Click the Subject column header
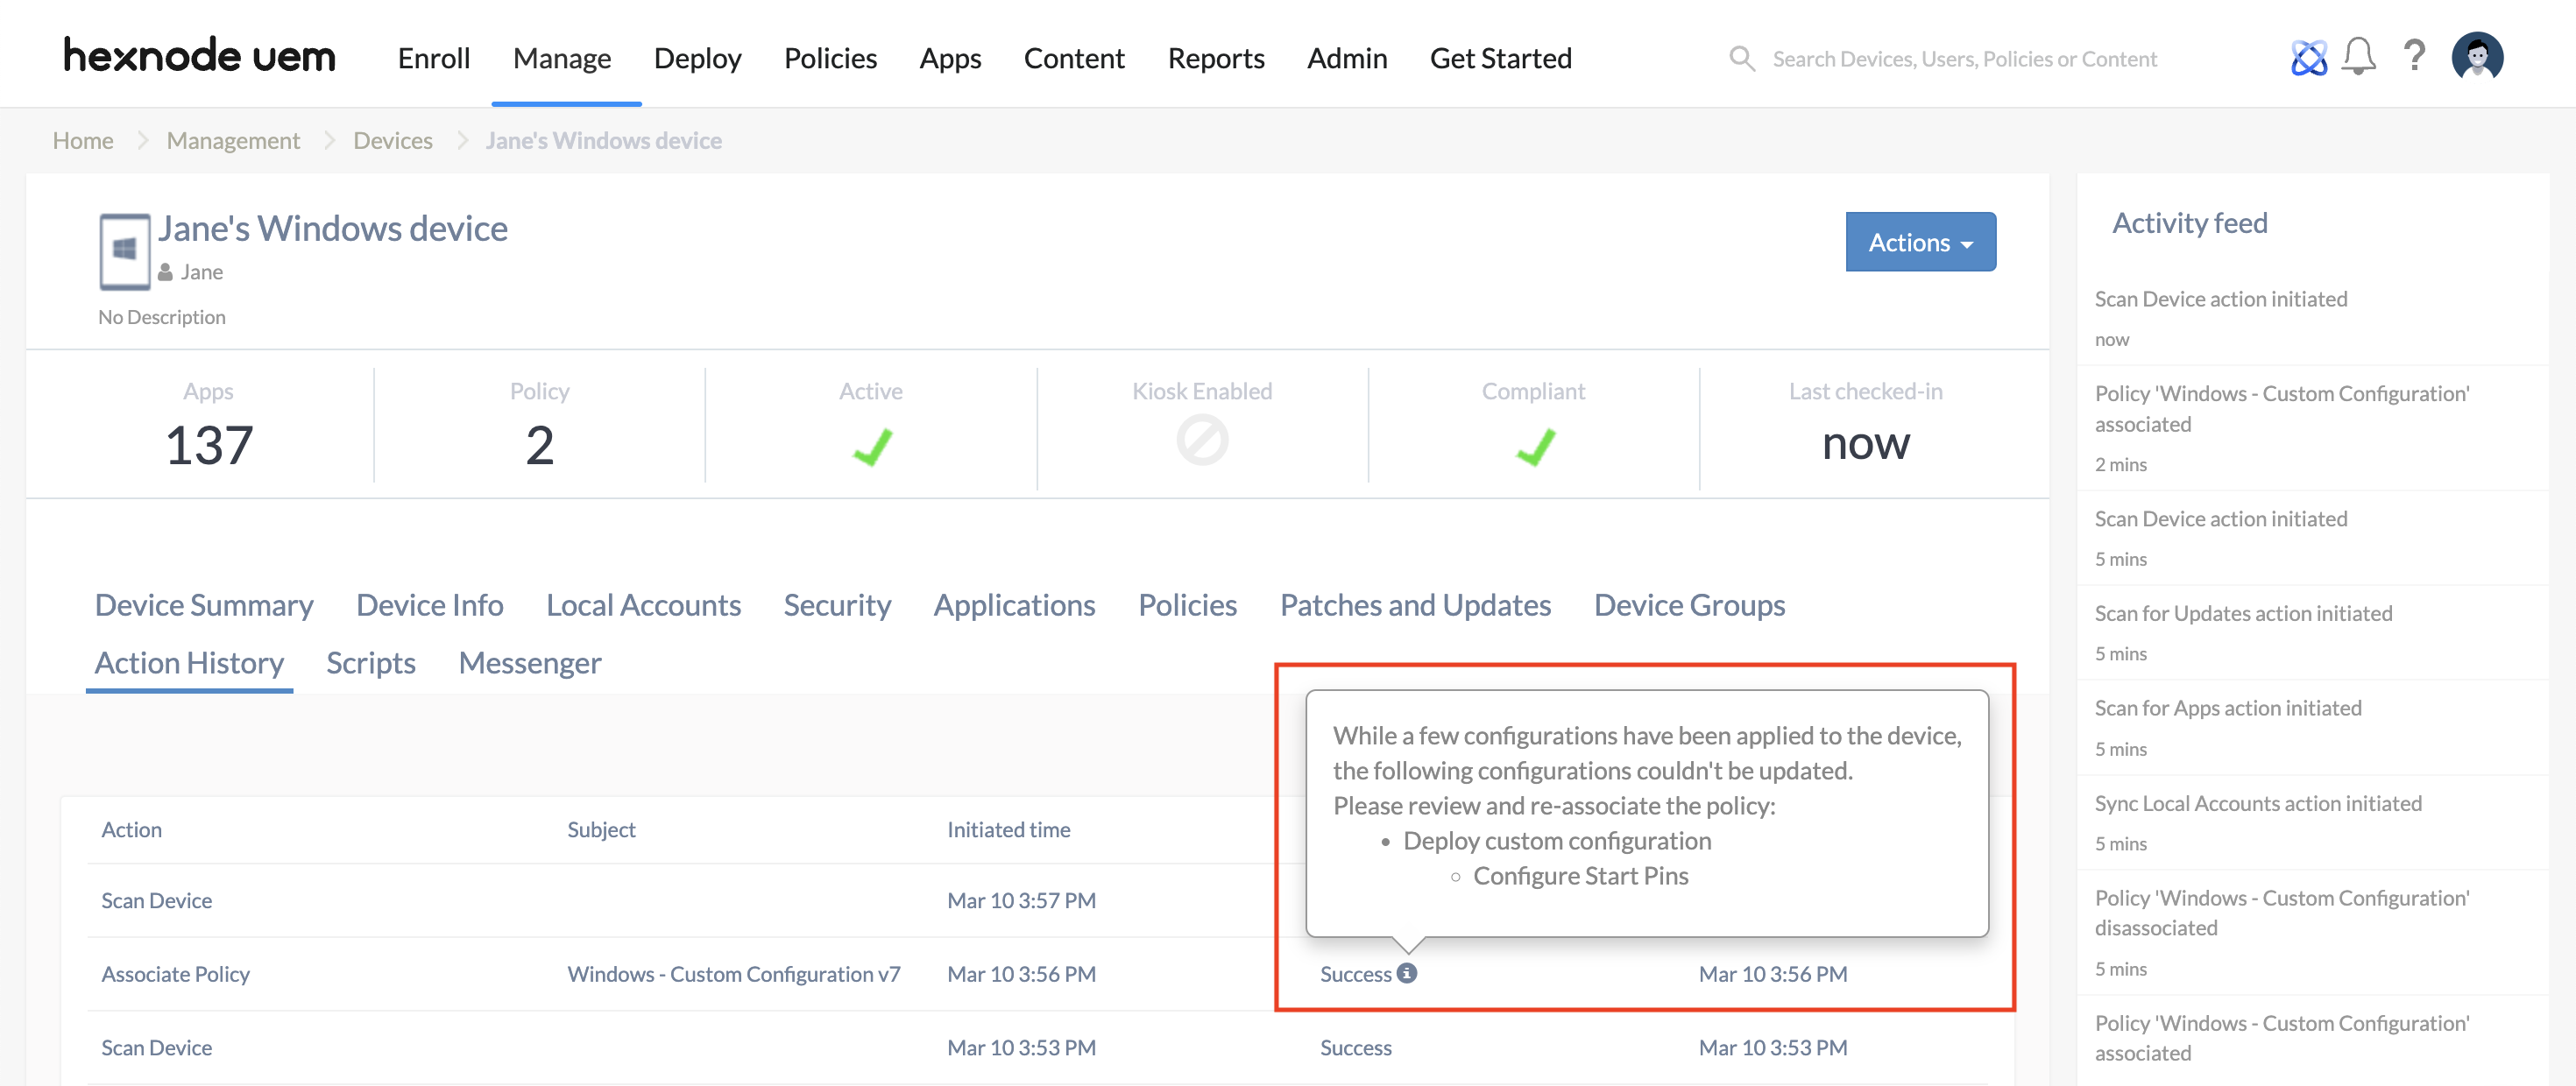Screen dimensions: 2576x1086 pyautogui.click(x=601, y=829)
